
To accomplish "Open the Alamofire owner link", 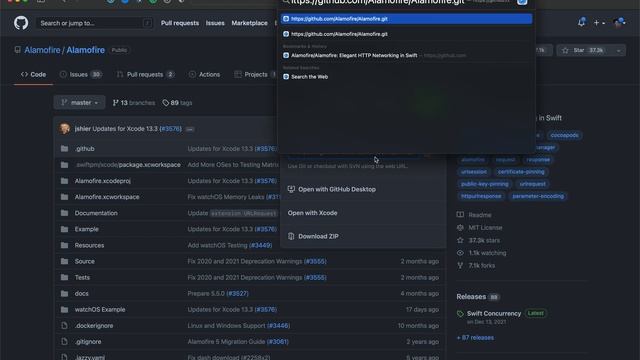I will (x=42, y=50).
